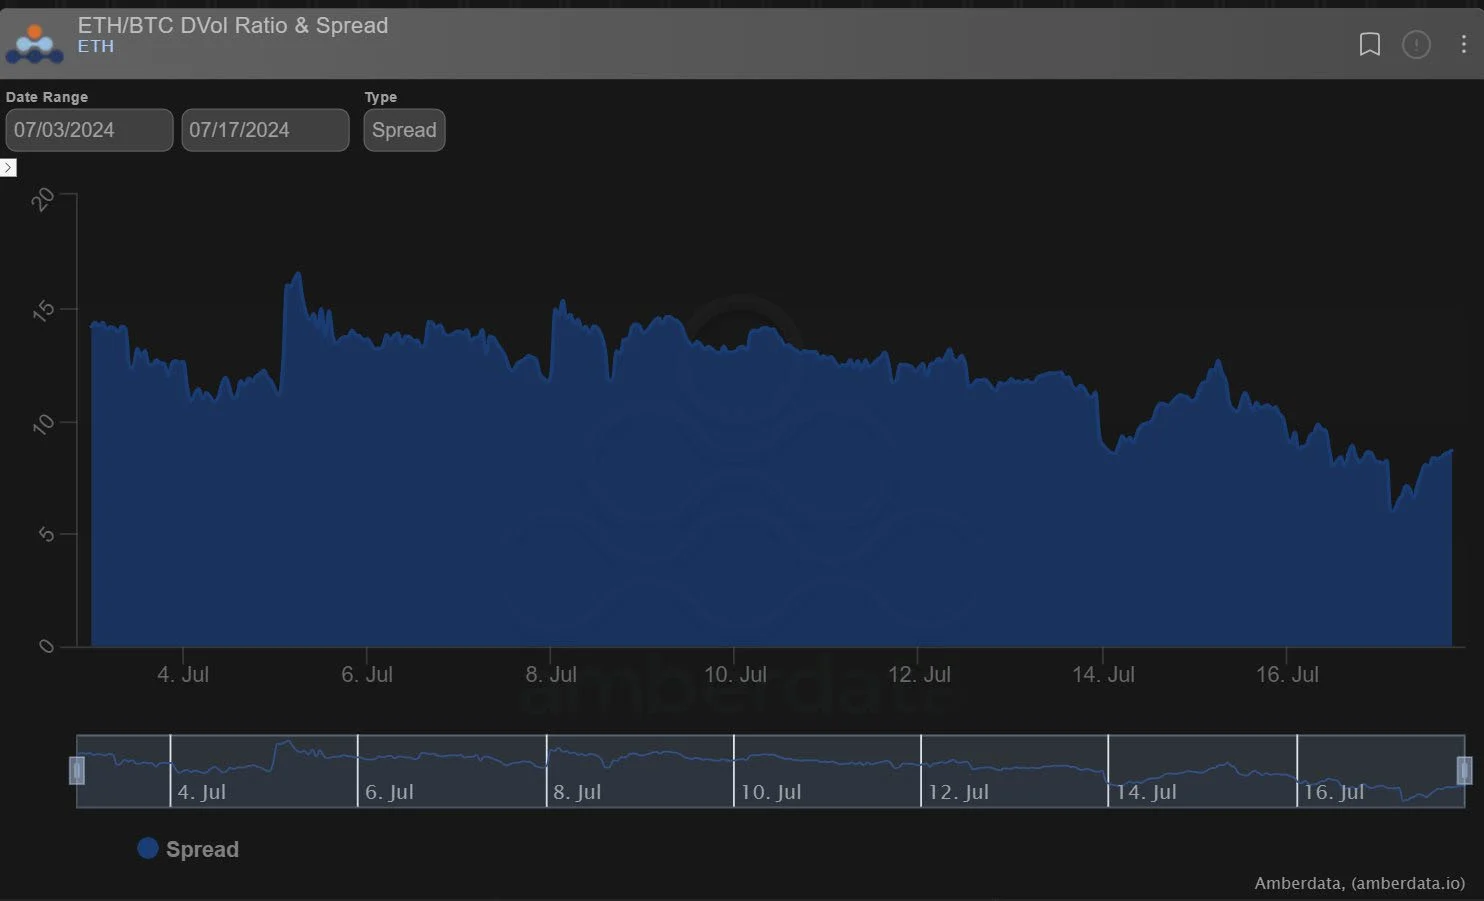
Task: Click '16. Jul' in the navigator strip
Action: tap(1334, 792)
